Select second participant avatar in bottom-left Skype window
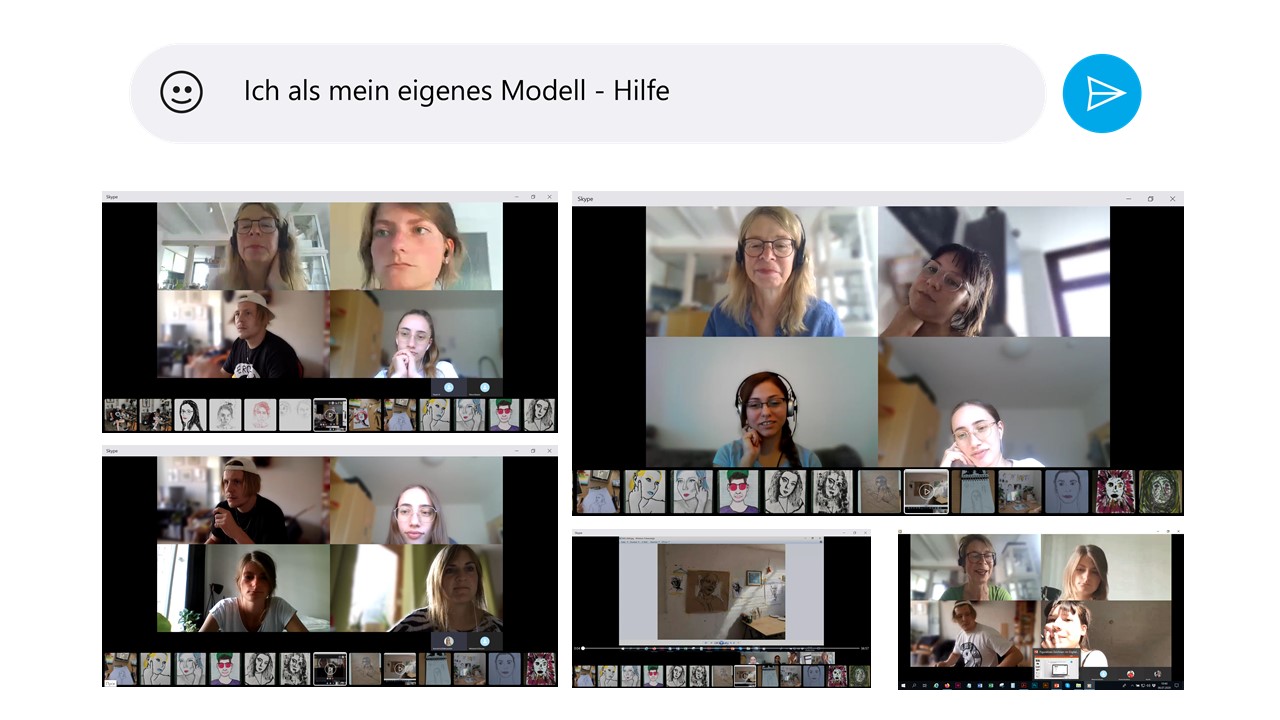Image resolution: width=1280 pixels, height=720 pixels. click(x=484, y=641)
